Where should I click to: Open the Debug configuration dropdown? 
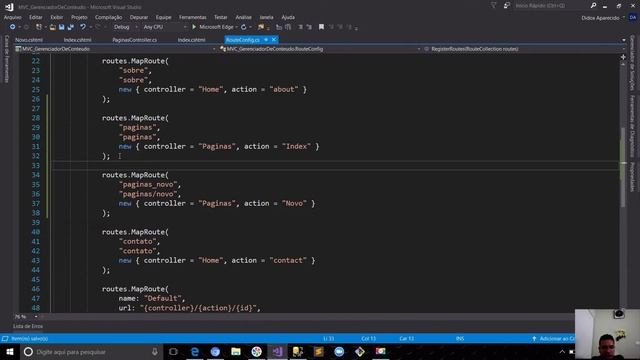pyautogui.click(x=125, y=27)
